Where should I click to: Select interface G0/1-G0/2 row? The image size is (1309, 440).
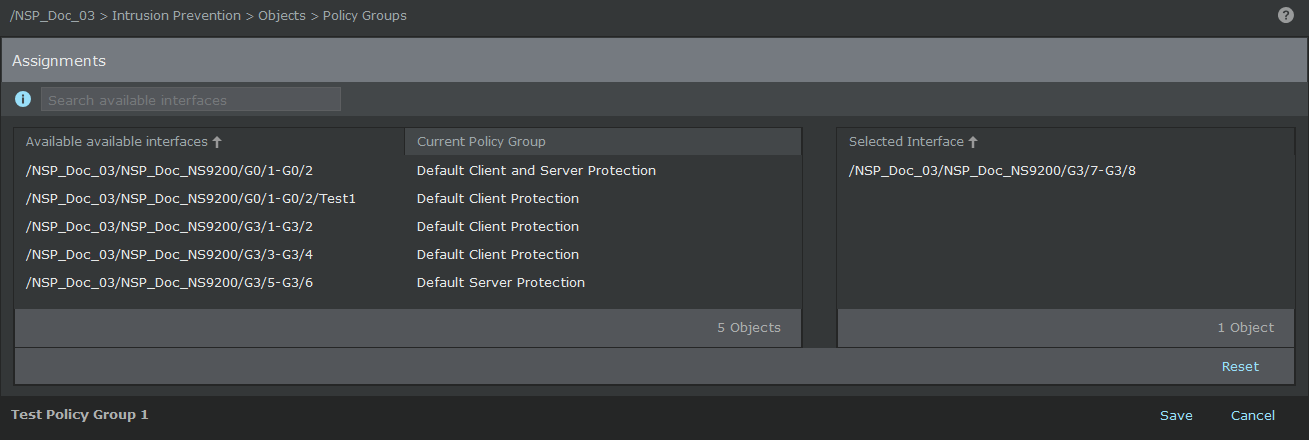[408, 170]
